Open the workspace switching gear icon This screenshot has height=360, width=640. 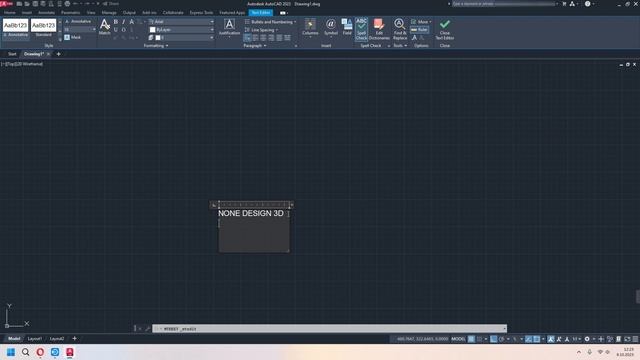(x=587, y=339)
